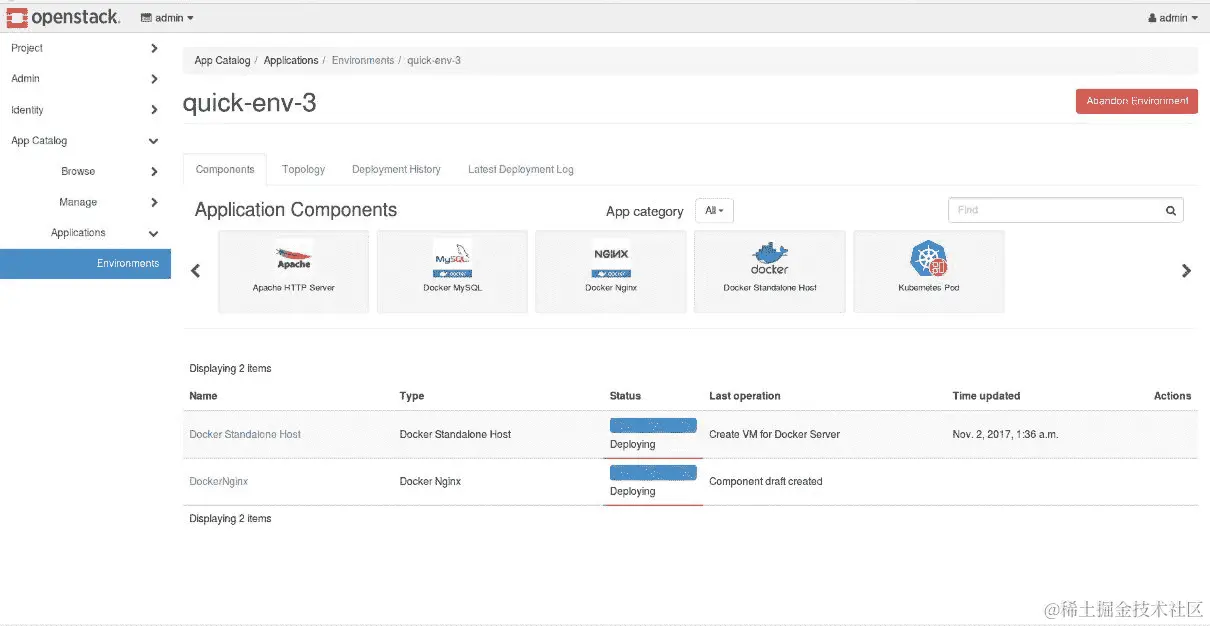Show previous application components with left arrow
Screen dimensions: 1210x626
pos(196,271)
